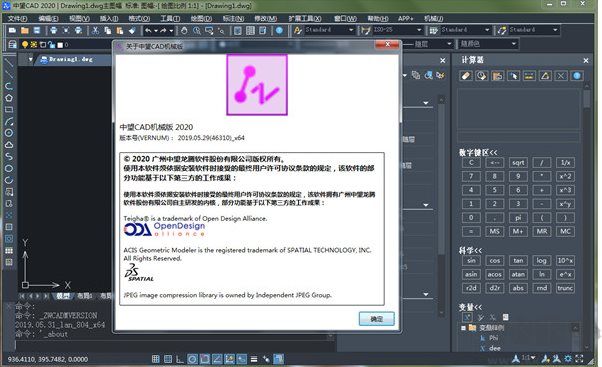Click the Undo arrow icon
602x367 pixels.
148,30
